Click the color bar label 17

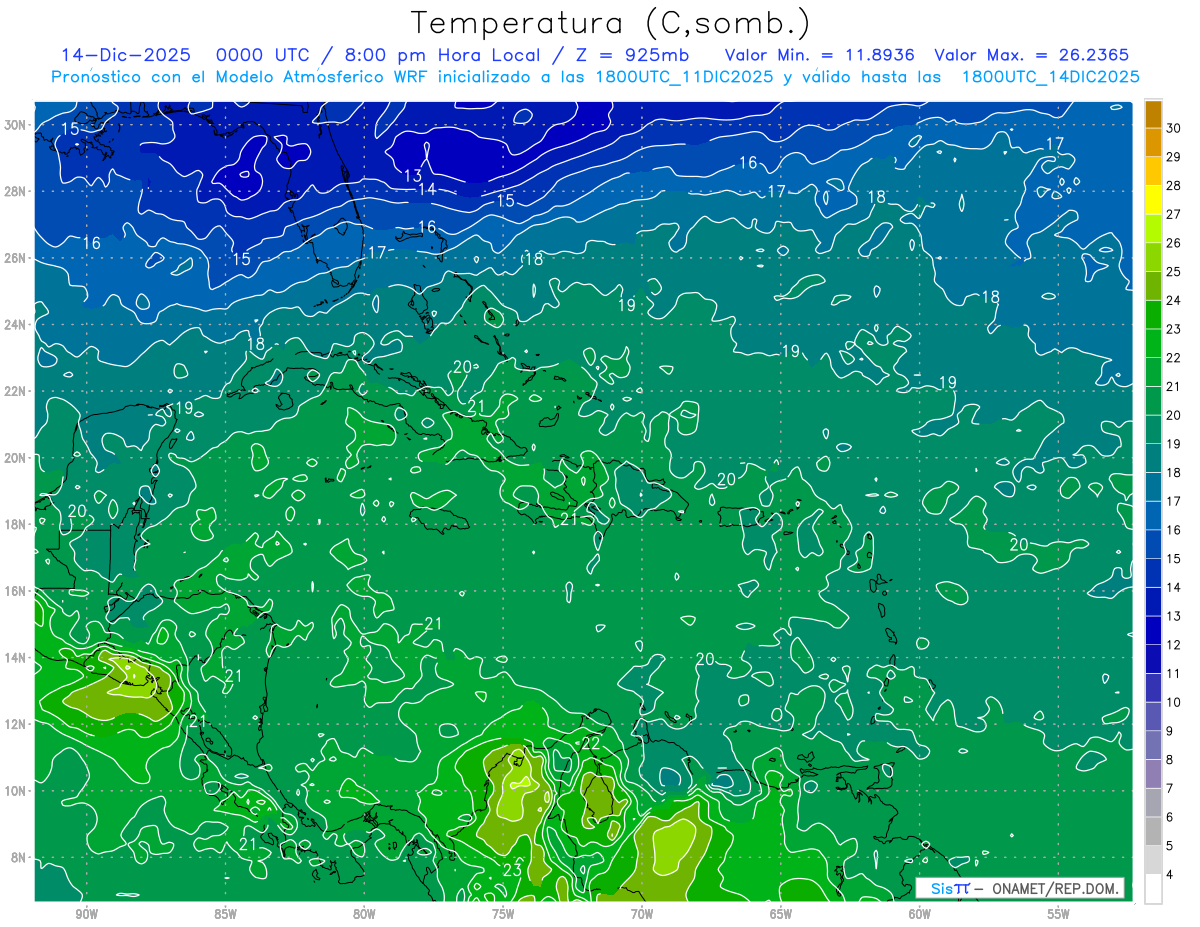[1173, 501]
